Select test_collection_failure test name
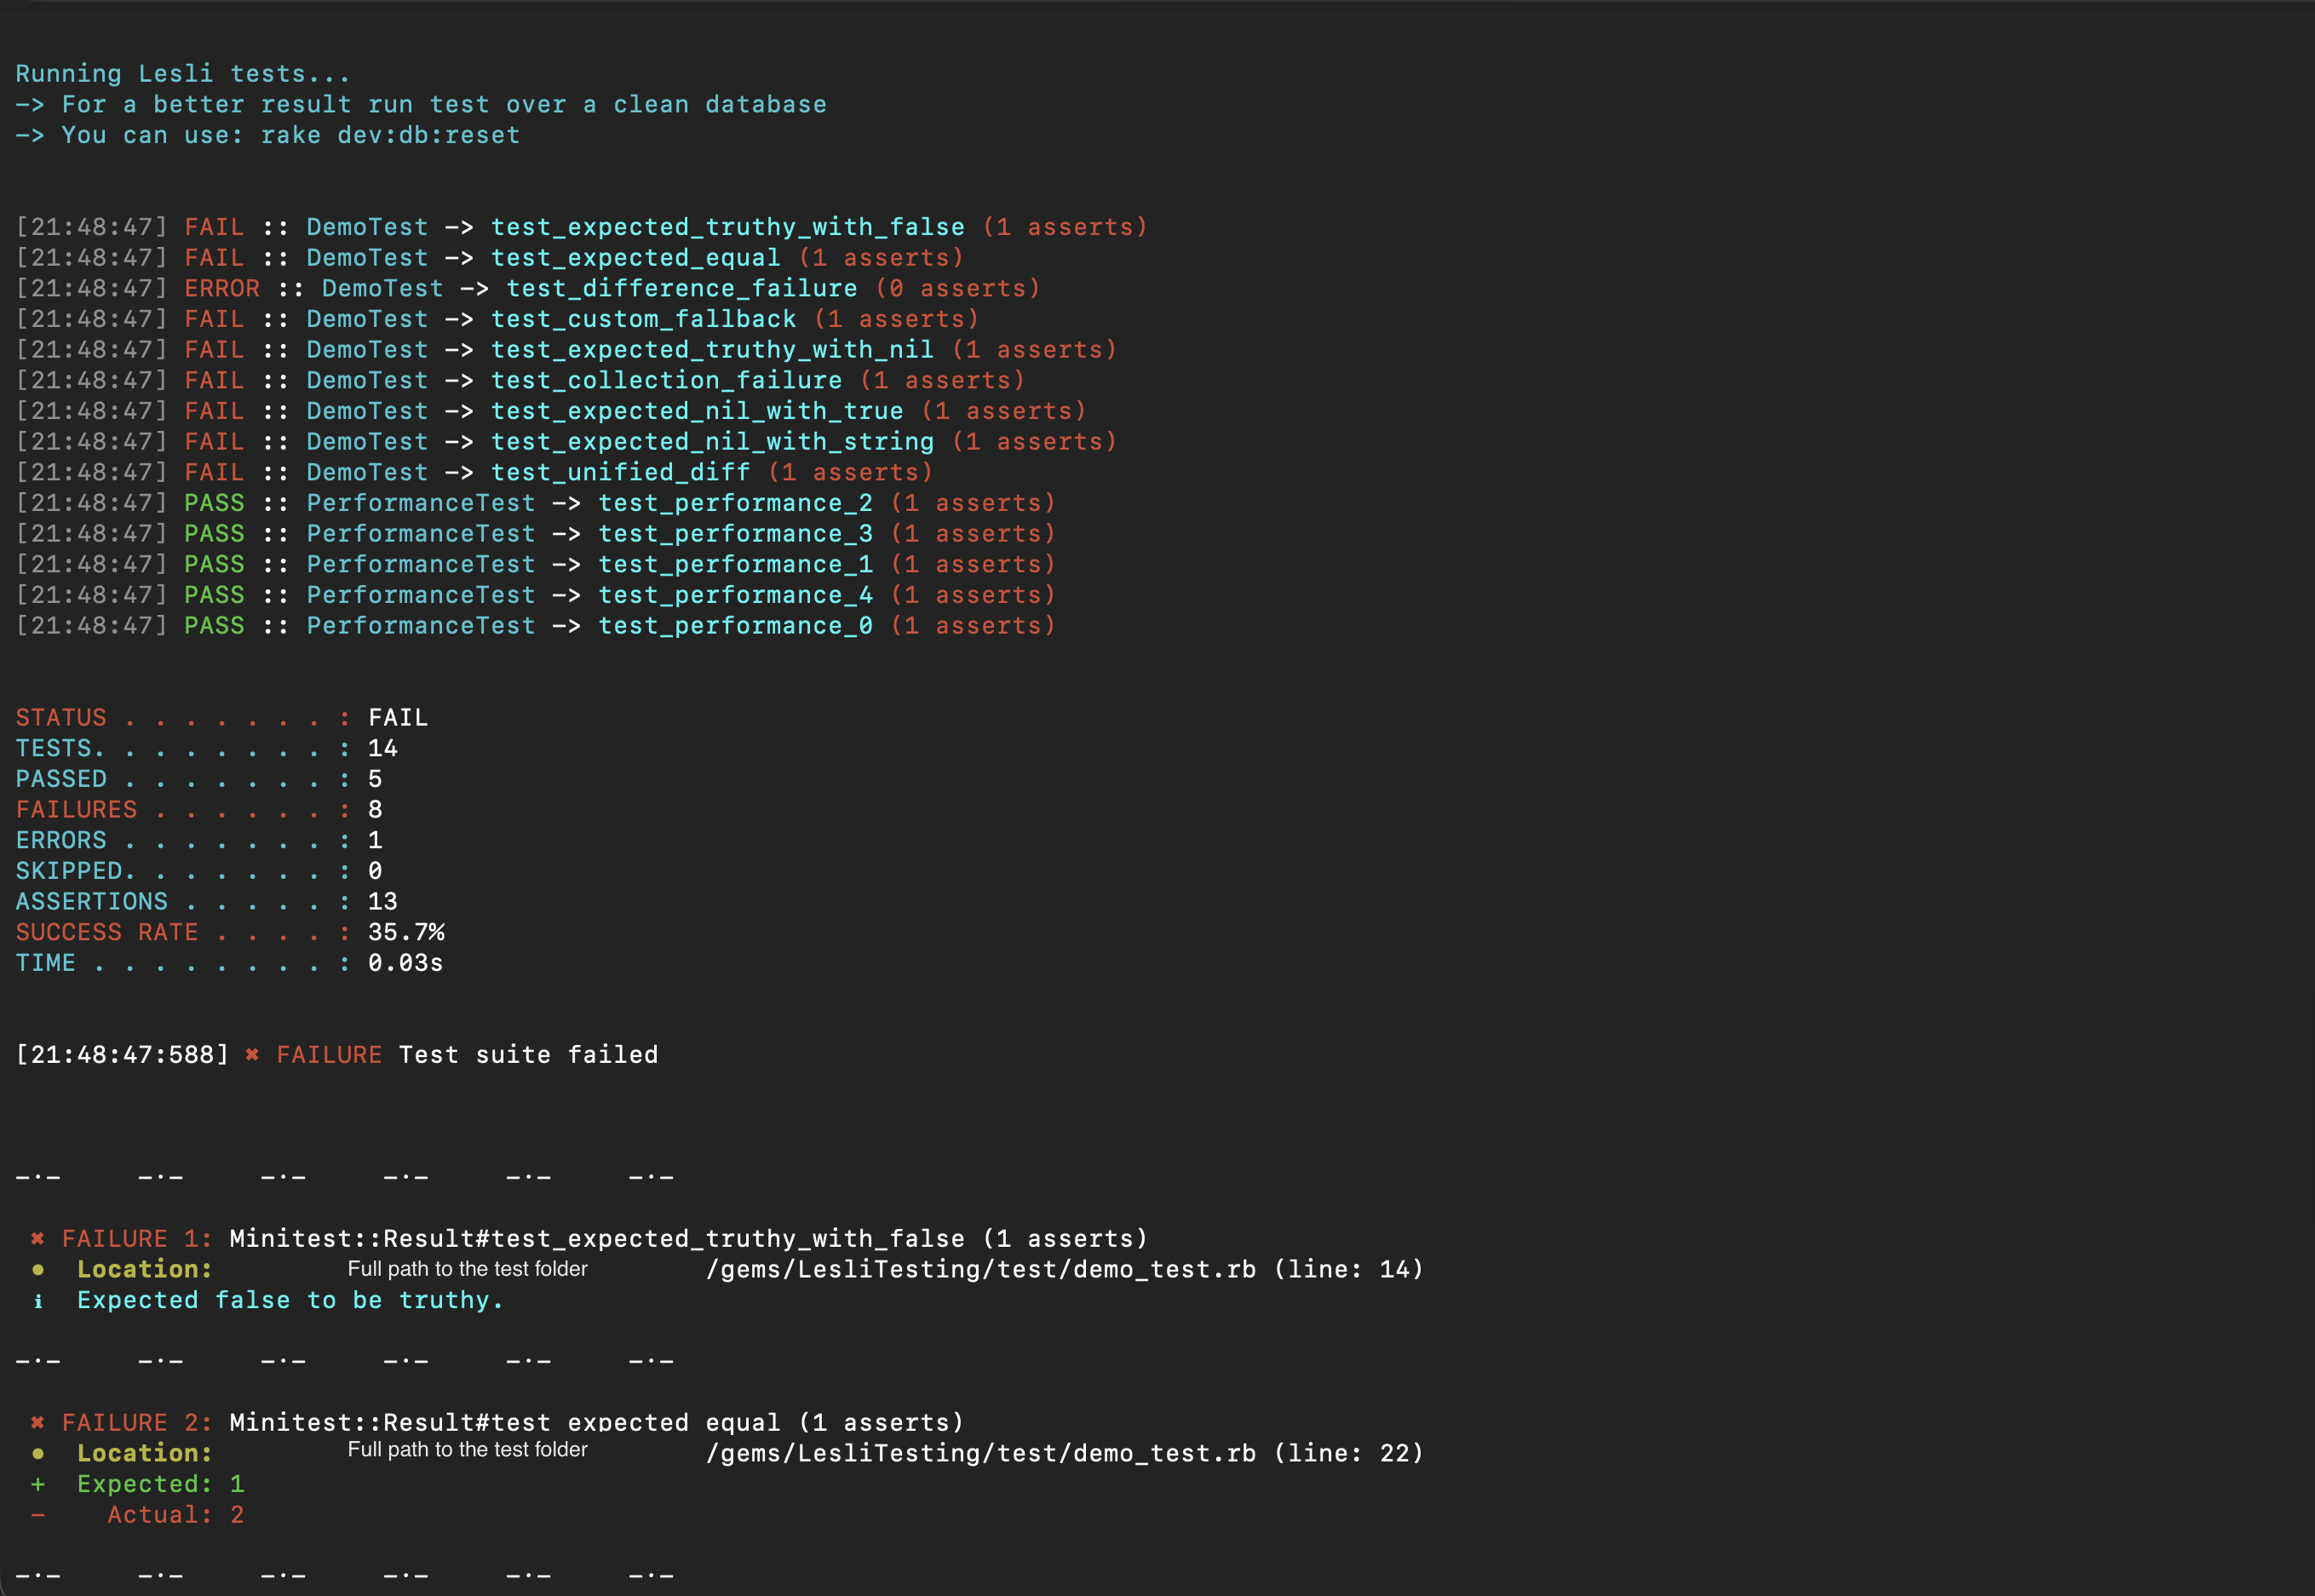 click(x=666, y=380)
